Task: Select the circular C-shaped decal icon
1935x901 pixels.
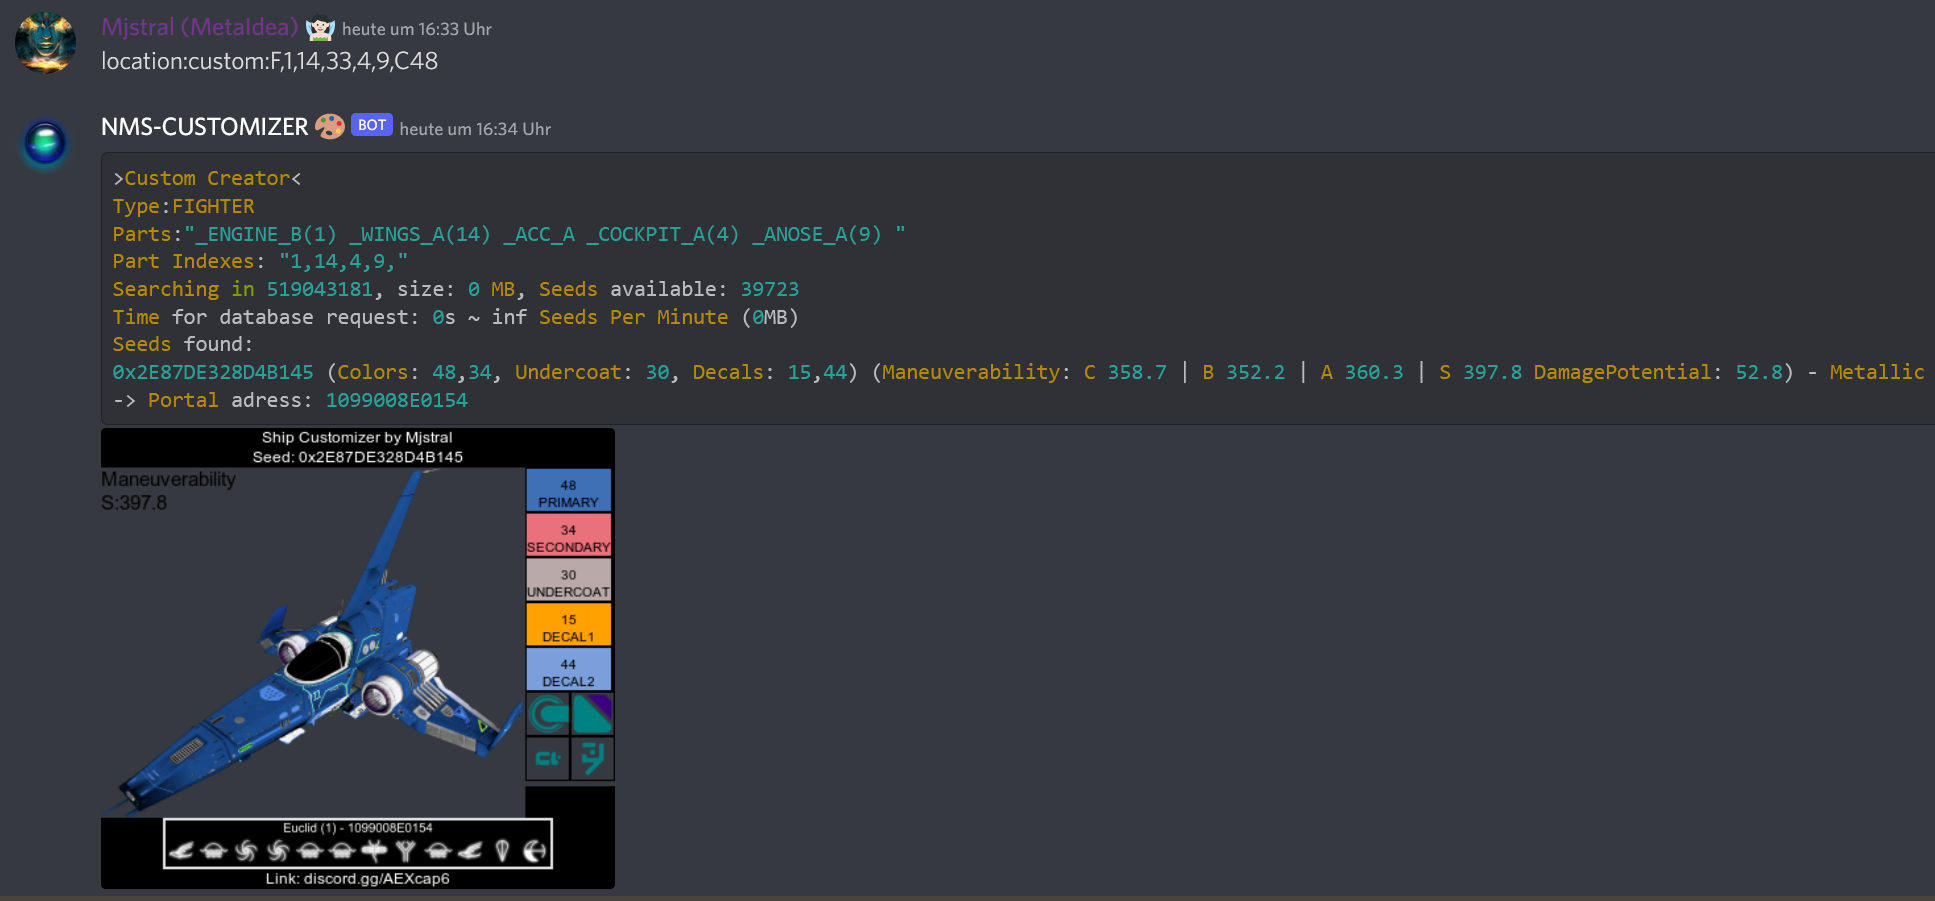Action: pos(548,714)
